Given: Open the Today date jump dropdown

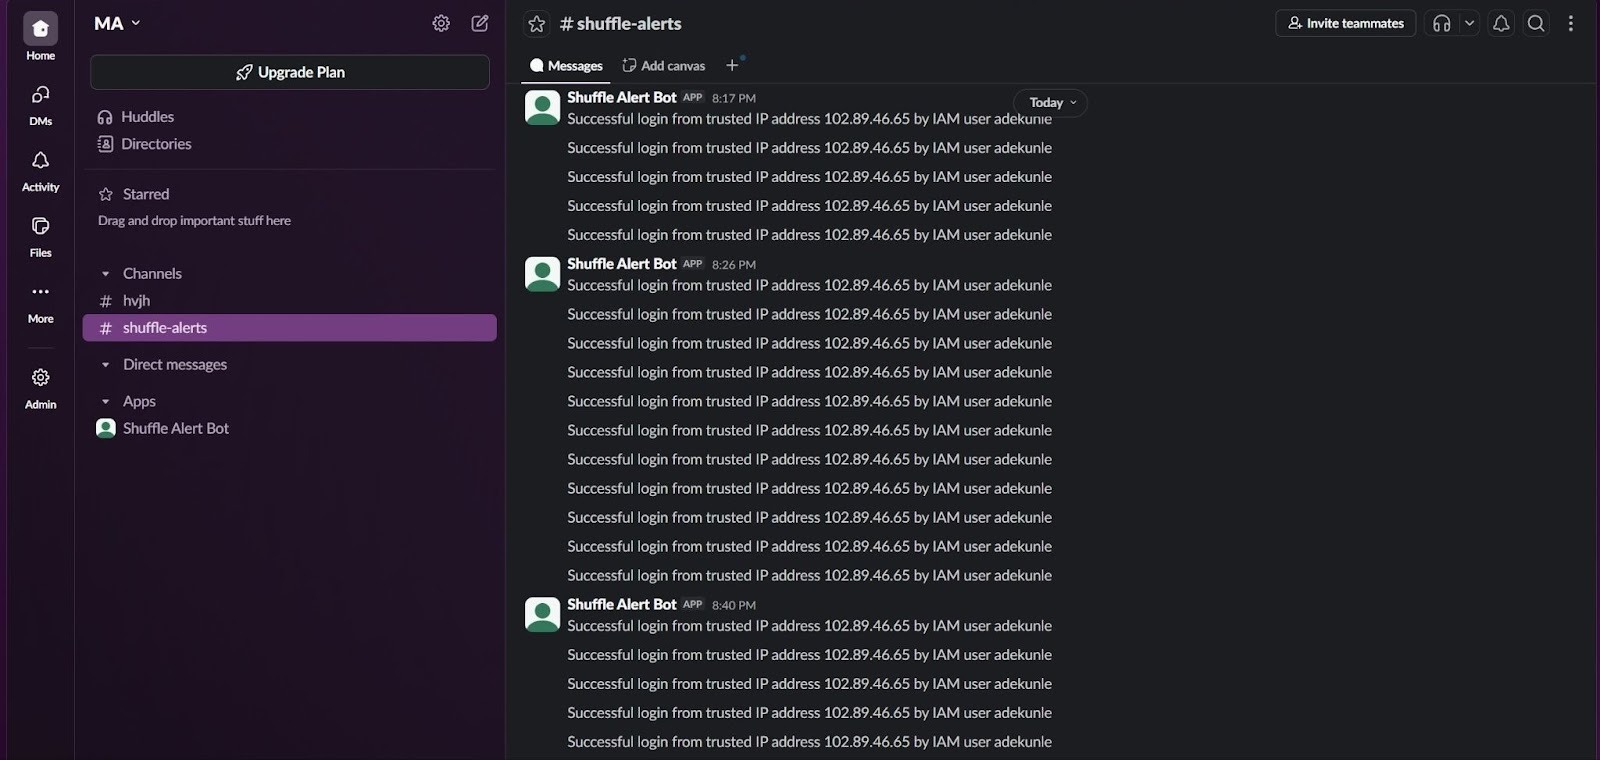Looking at the screenshot, I should (1051, 102).
